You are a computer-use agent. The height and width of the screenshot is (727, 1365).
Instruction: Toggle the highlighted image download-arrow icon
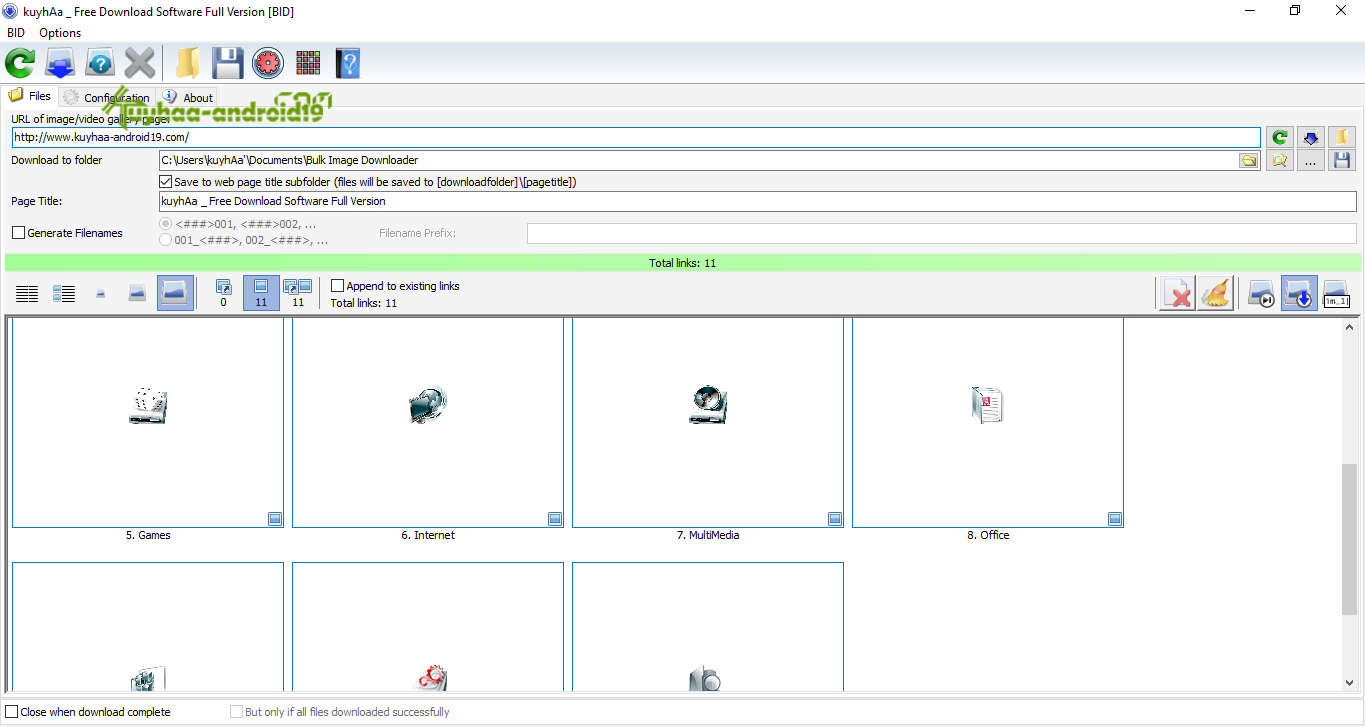tap(1299, 294)
